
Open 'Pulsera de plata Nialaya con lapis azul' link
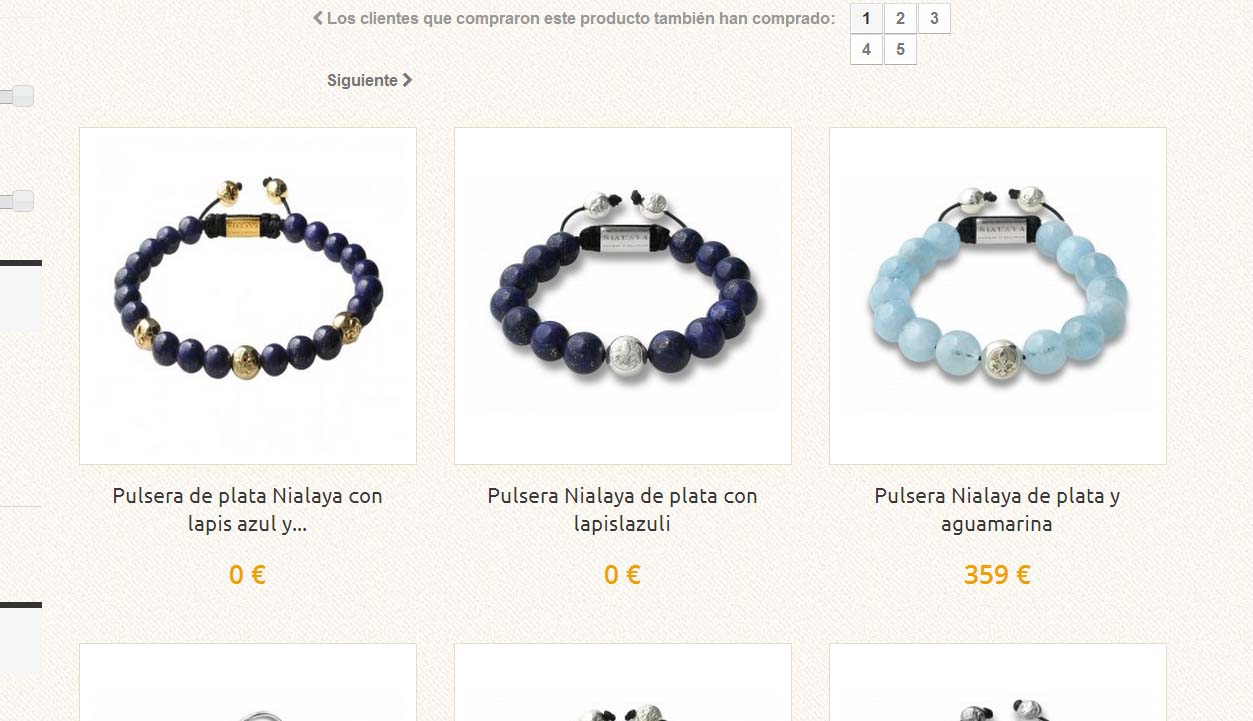(x=248, y=509)
